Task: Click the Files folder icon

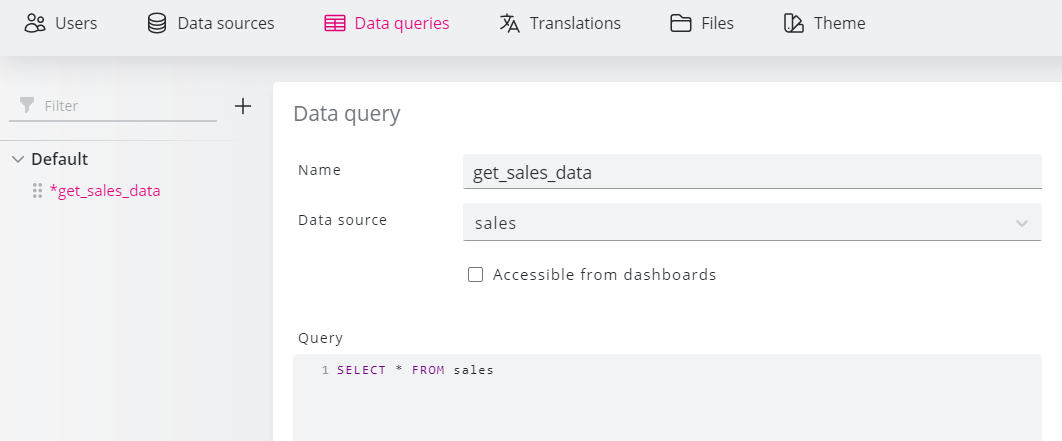Action: [681, 24]
